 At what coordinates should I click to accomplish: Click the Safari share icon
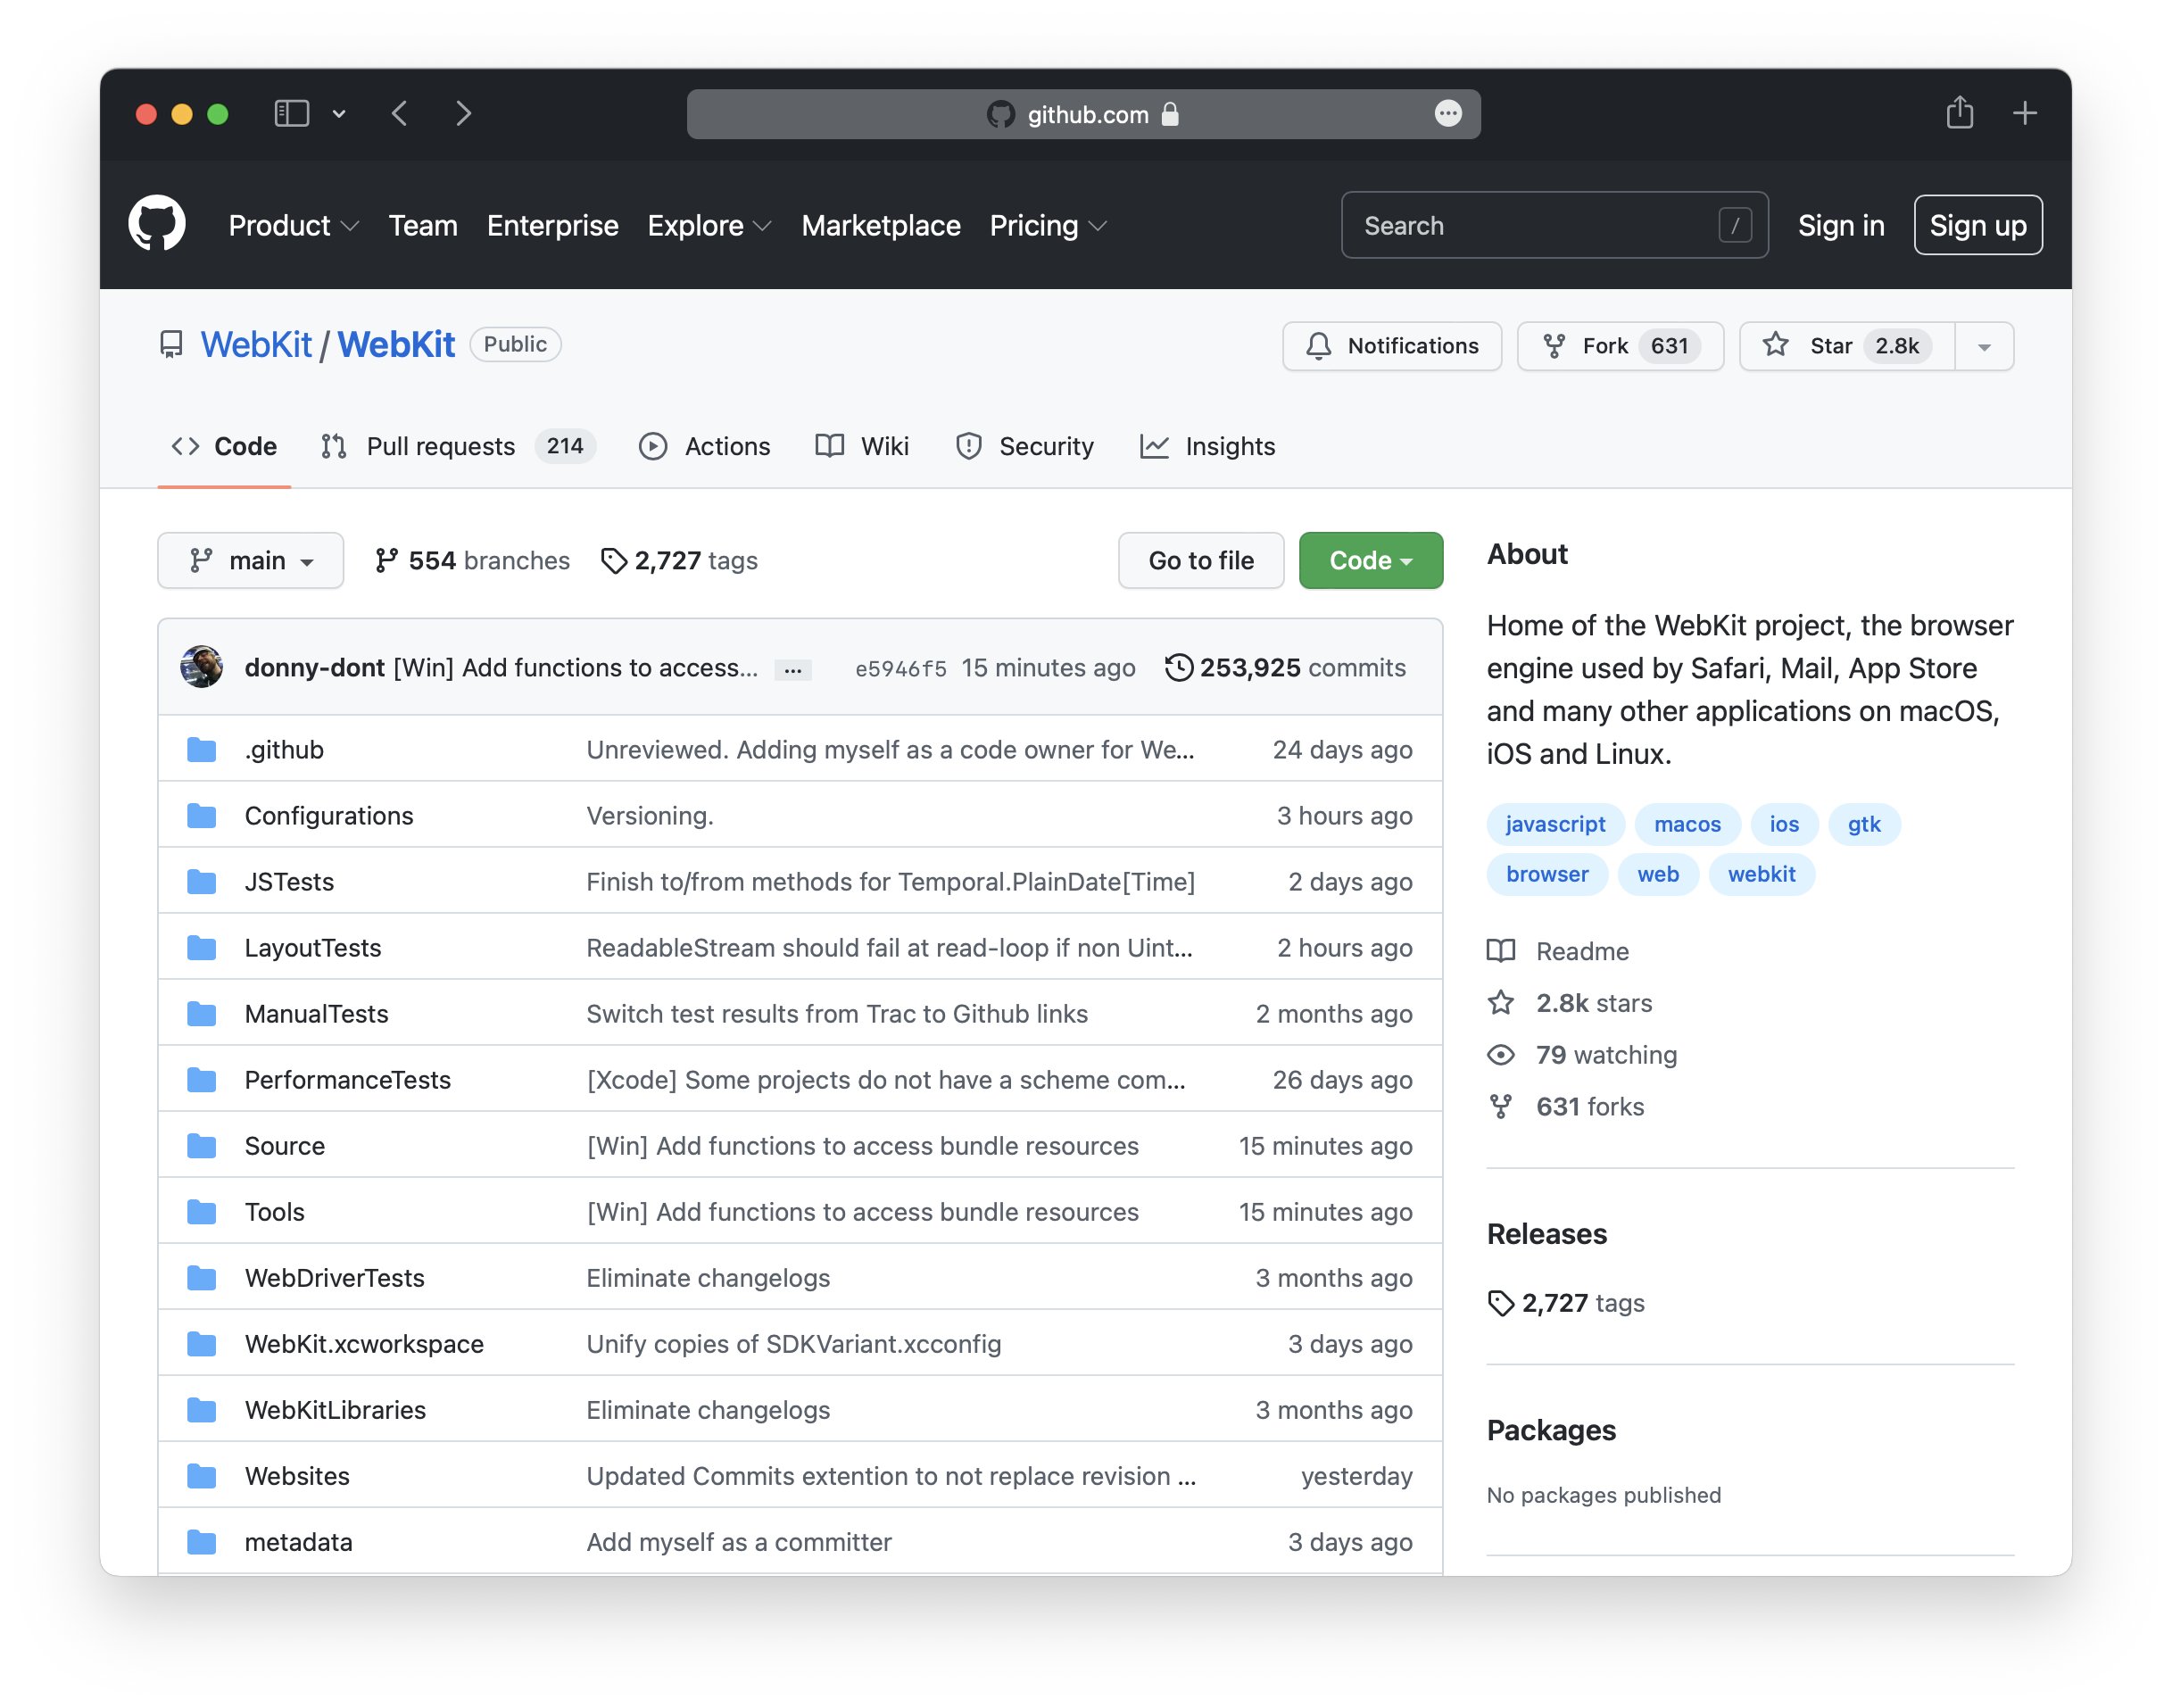(x=1960, y=113)
